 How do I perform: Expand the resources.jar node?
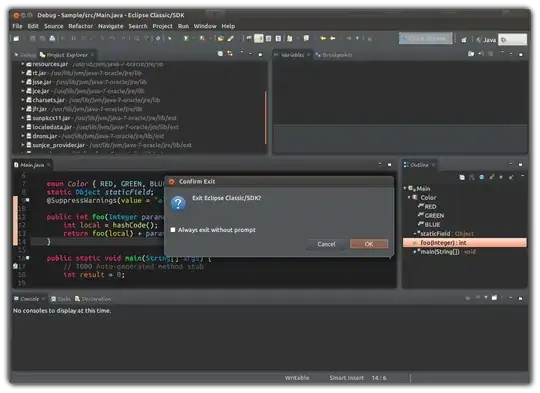pyautogui.click(x=23, y=64)
